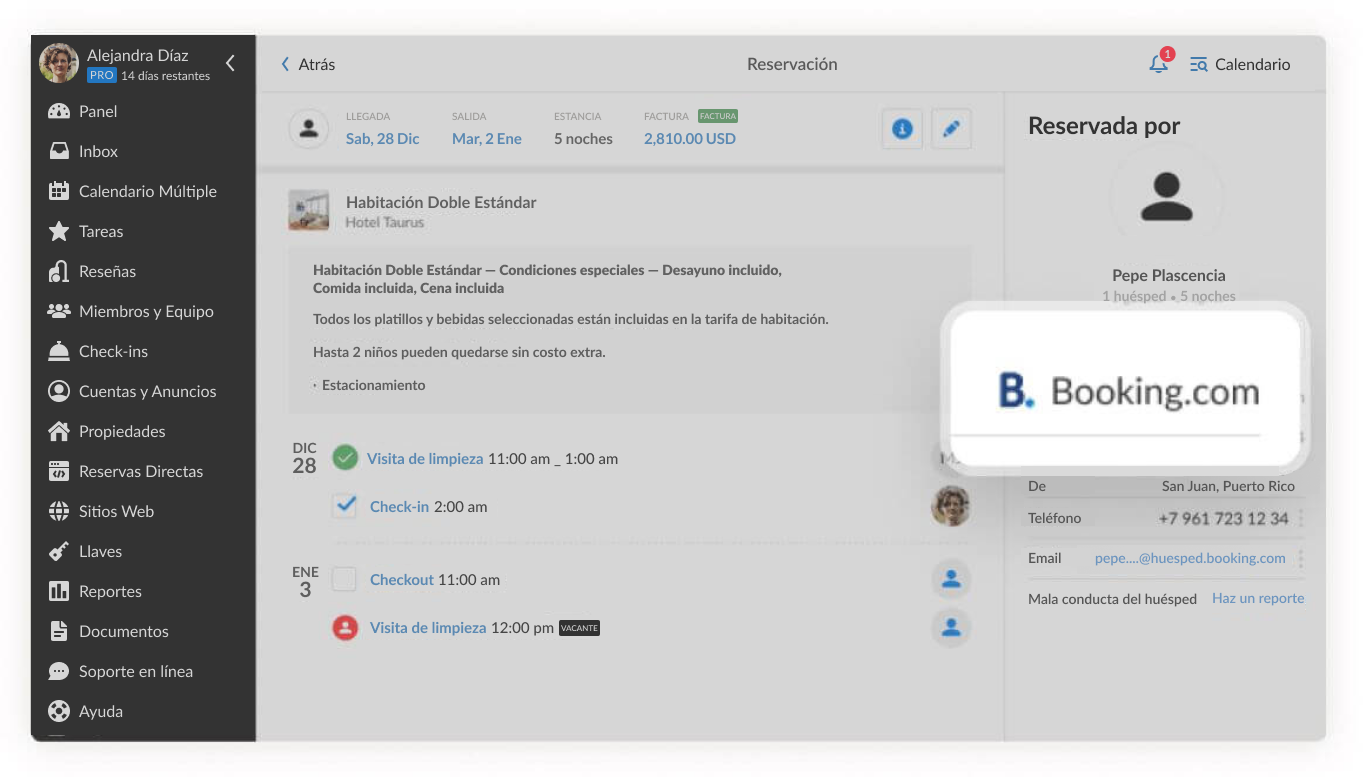Click the green check on Dec 28 cleaning
This screenshot has width=1366, height=777.
pyautogui.click(x=345, y=458)
